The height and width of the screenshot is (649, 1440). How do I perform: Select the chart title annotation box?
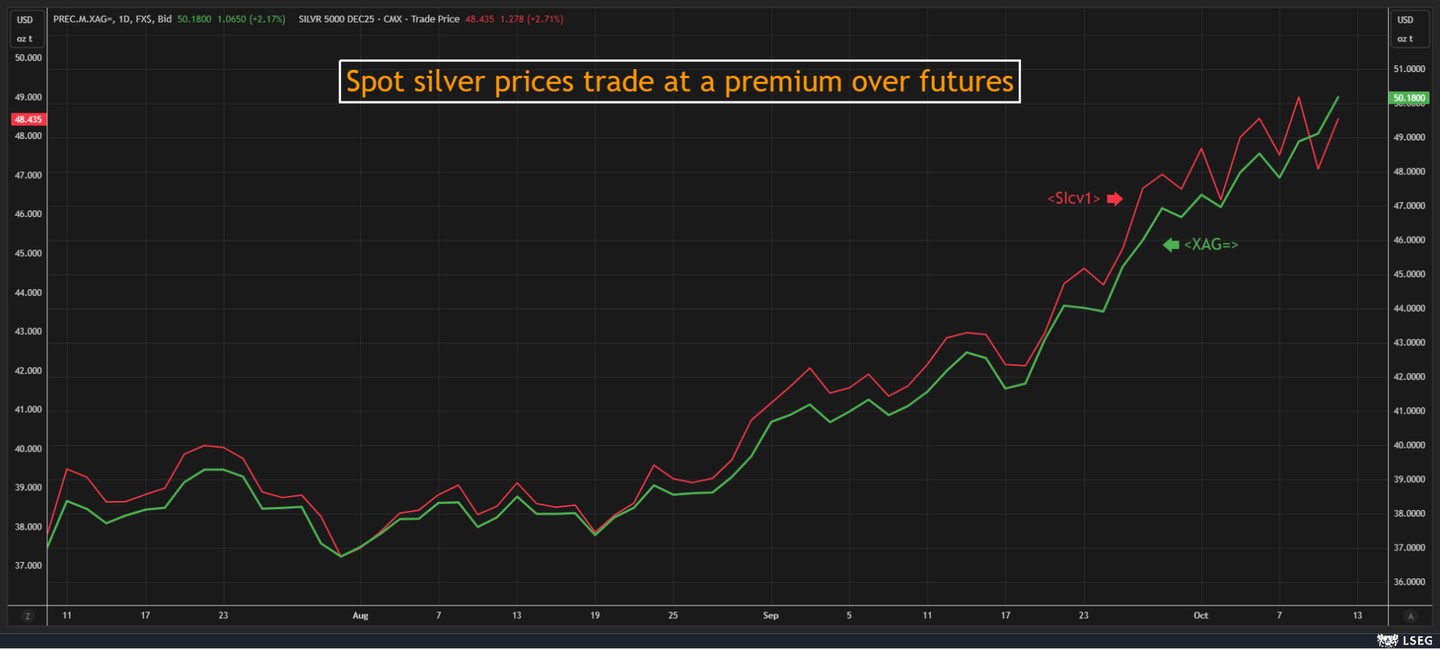(679, 82)
